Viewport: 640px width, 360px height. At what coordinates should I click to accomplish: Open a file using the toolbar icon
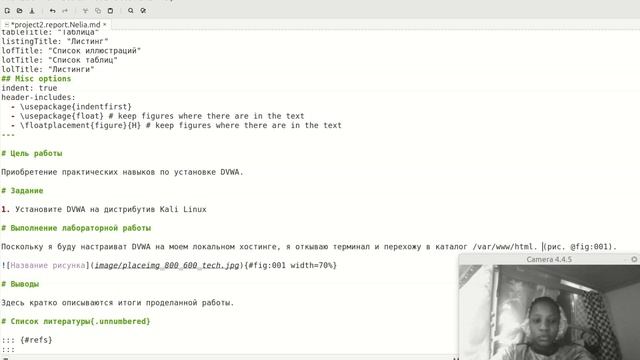20,11
